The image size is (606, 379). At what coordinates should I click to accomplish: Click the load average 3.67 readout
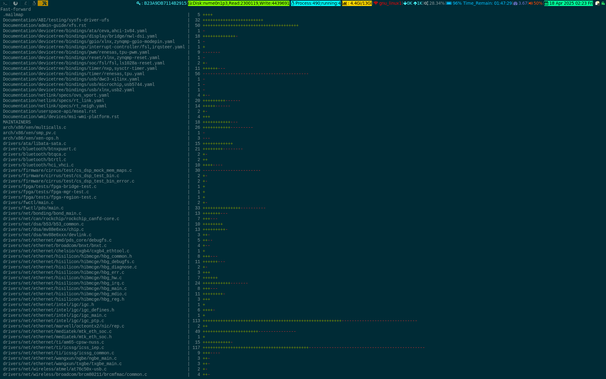520,3
